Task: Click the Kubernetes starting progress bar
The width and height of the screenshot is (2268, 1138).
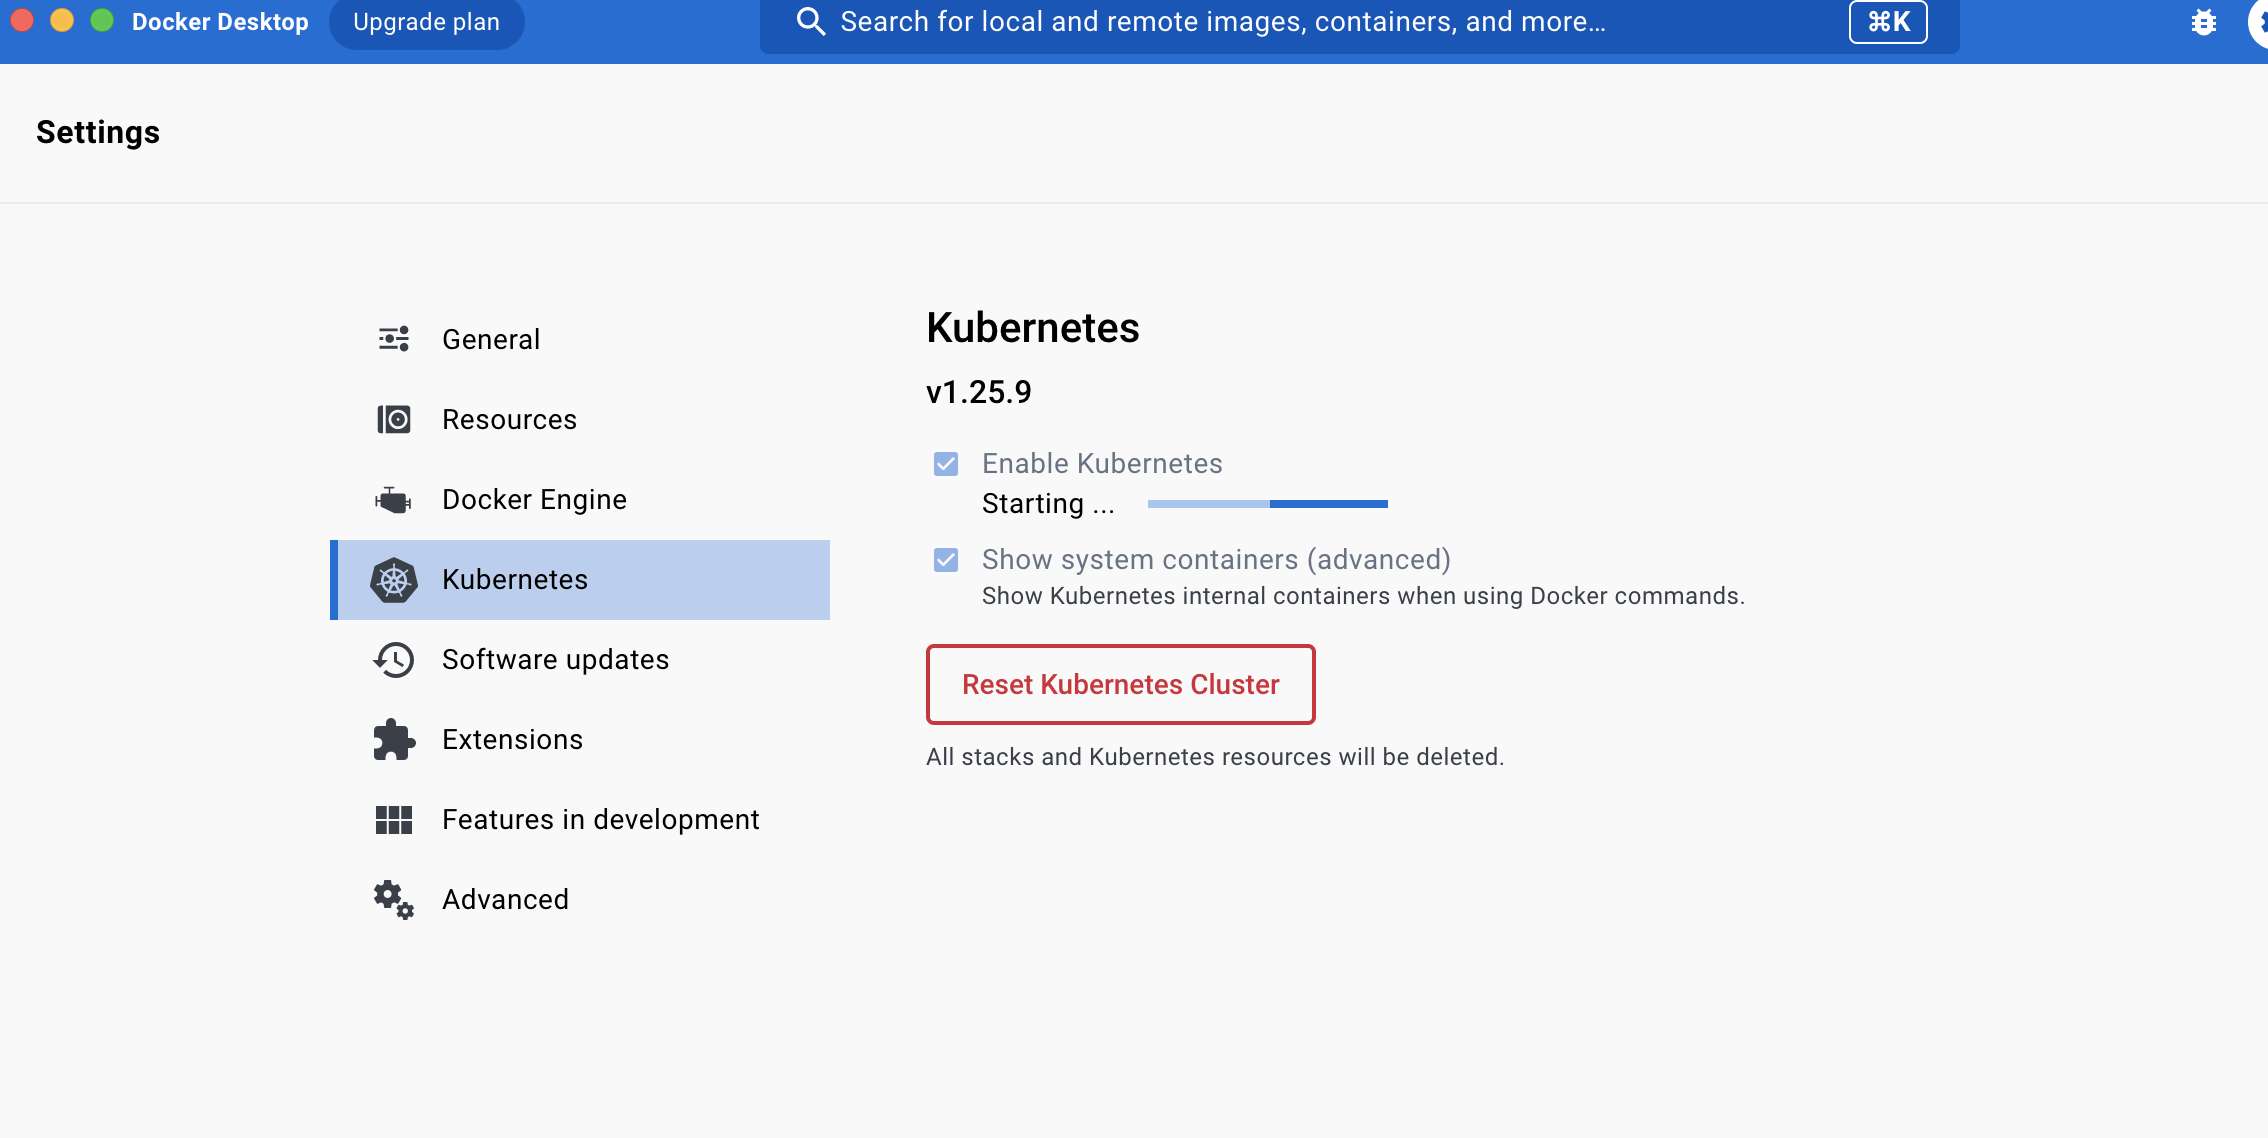Action: (x=1268, y=504)
